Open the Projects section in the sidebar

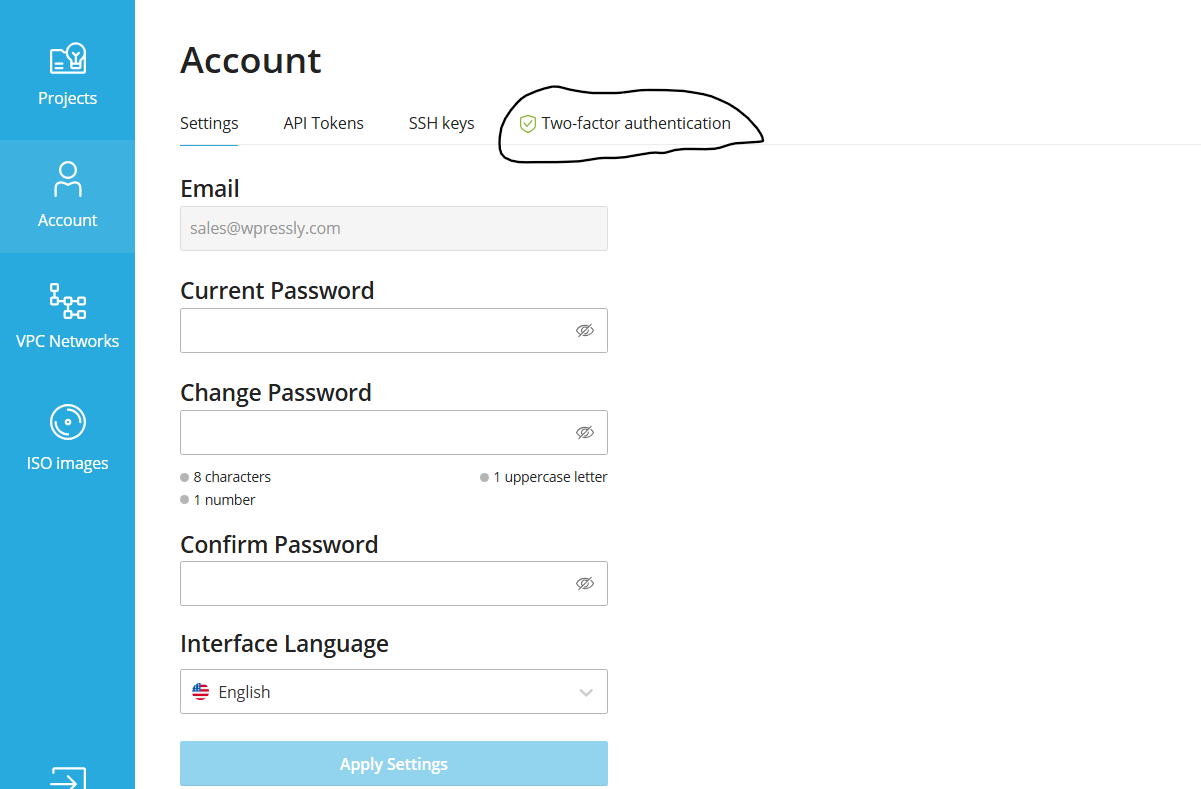tap(67, 70)
